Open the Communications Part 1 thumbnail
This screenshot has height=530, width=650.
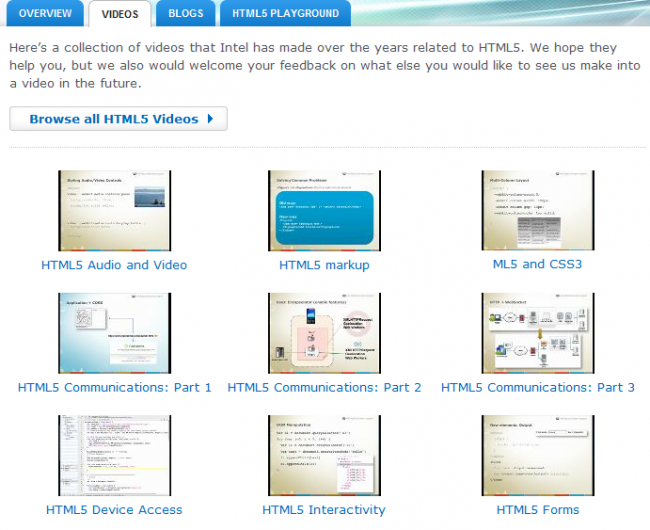[x=115, y=333]
